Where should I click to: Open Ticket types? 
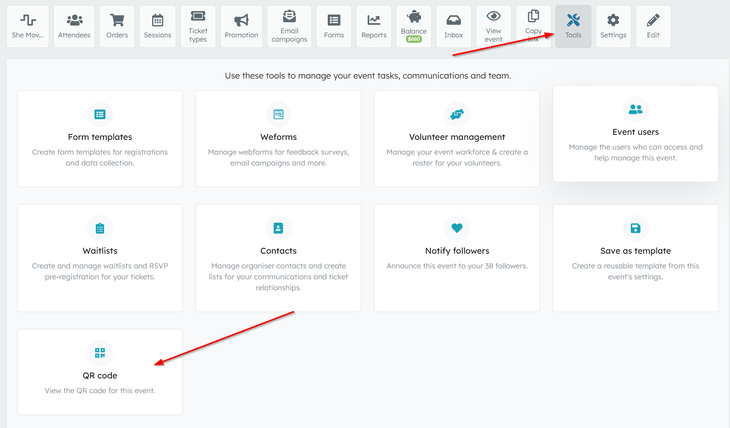point(198,26)
